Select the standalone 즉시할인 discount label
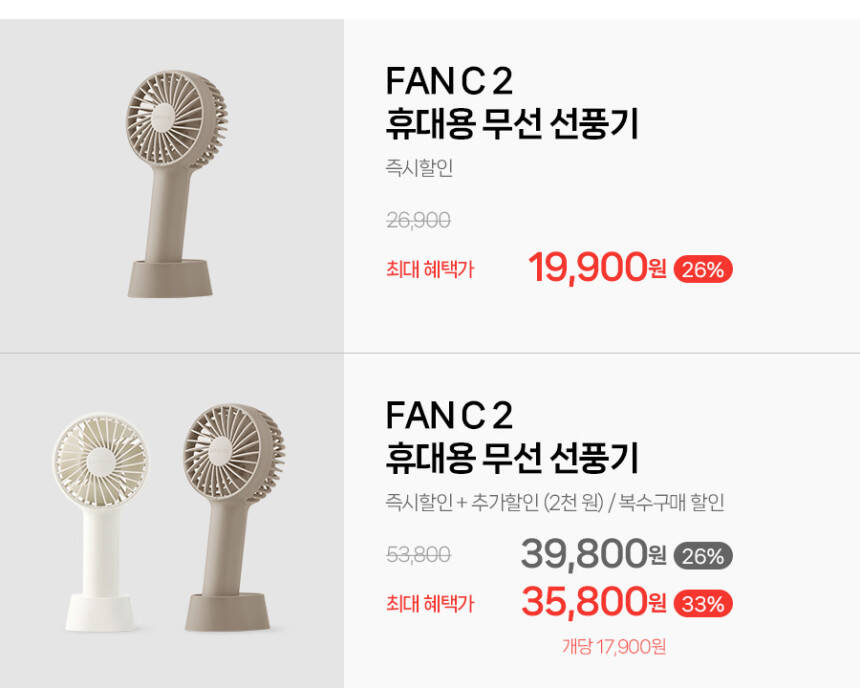This screenshot has width=860, height=688. [419, 168]
